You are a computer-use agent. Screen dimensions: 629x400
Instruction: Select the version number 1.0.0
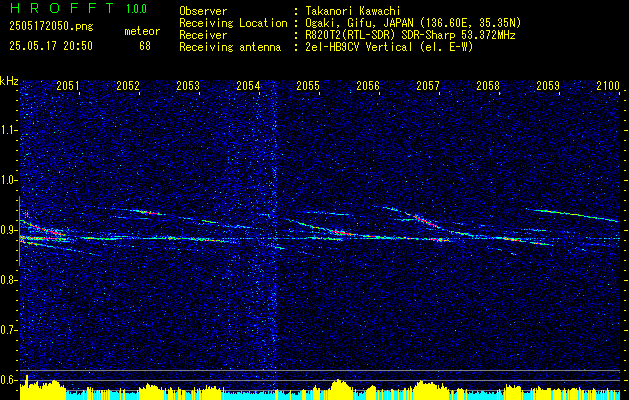[x=136, y=9]
